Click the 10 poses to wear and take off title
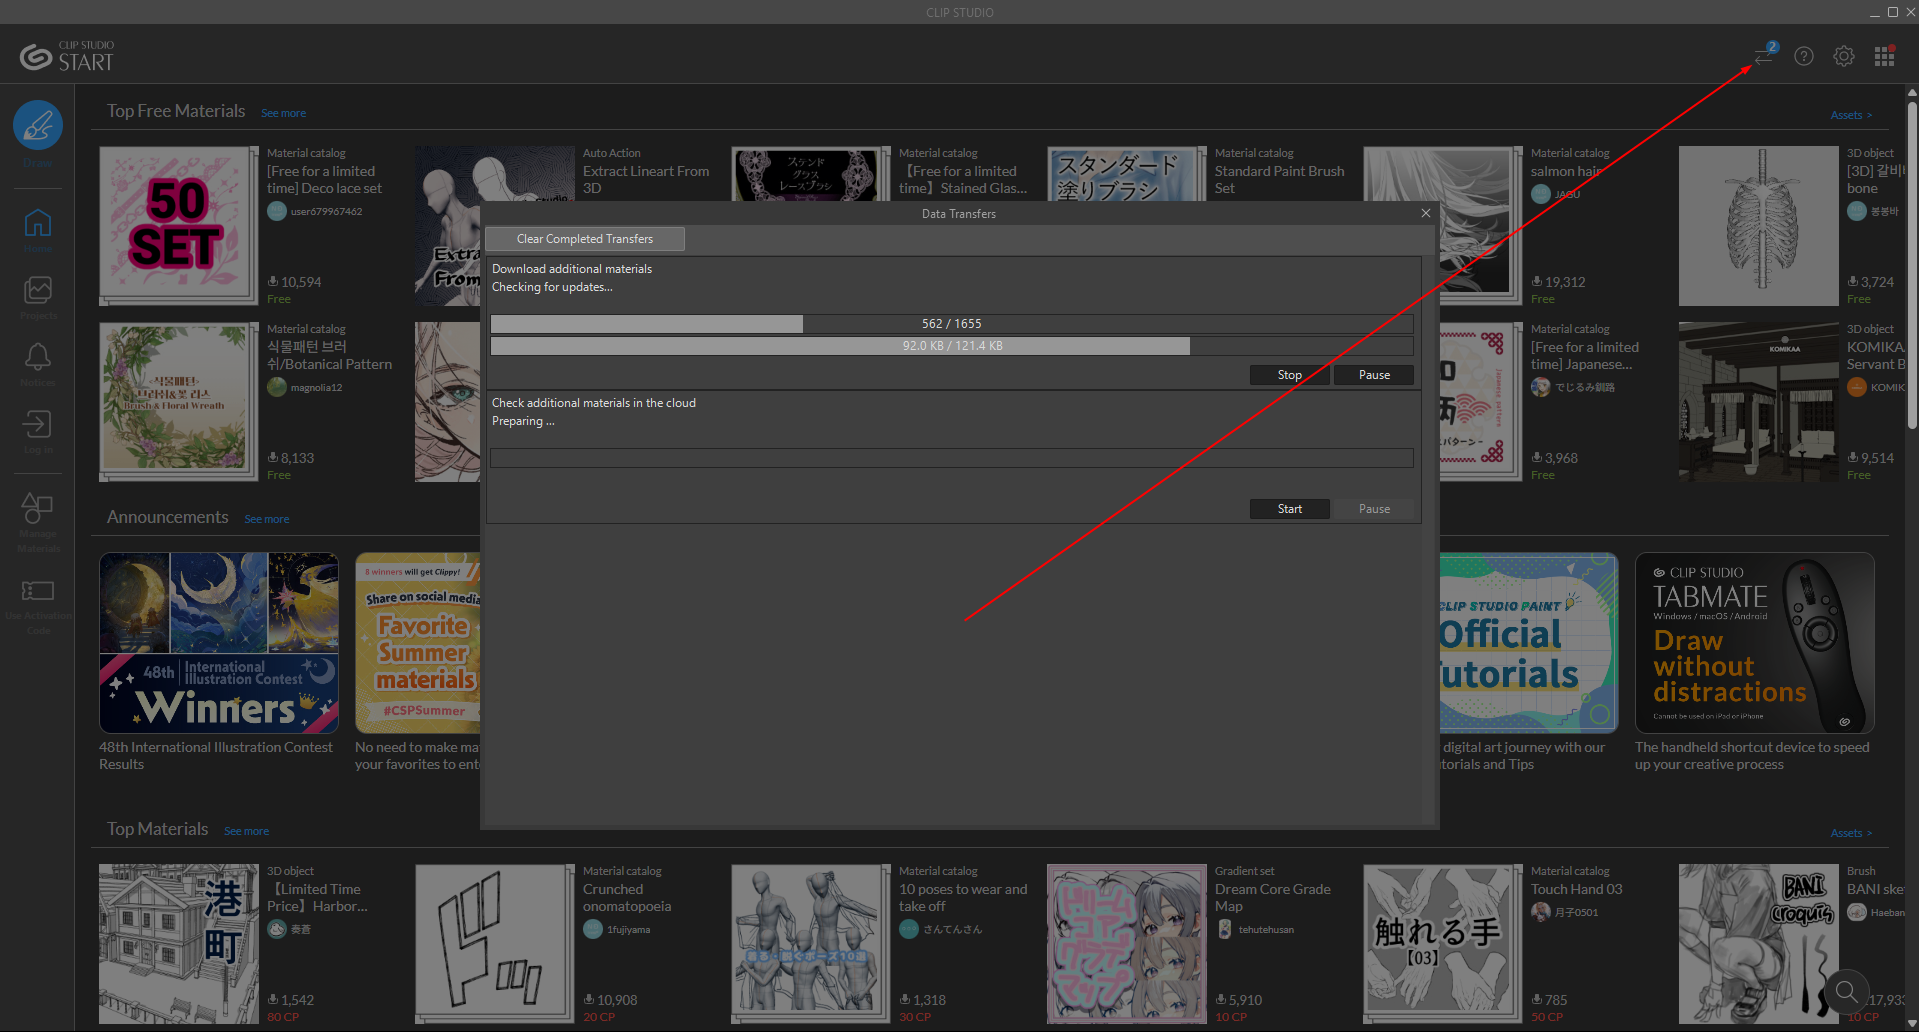The image size is (1919, 1032). point(963,898)
